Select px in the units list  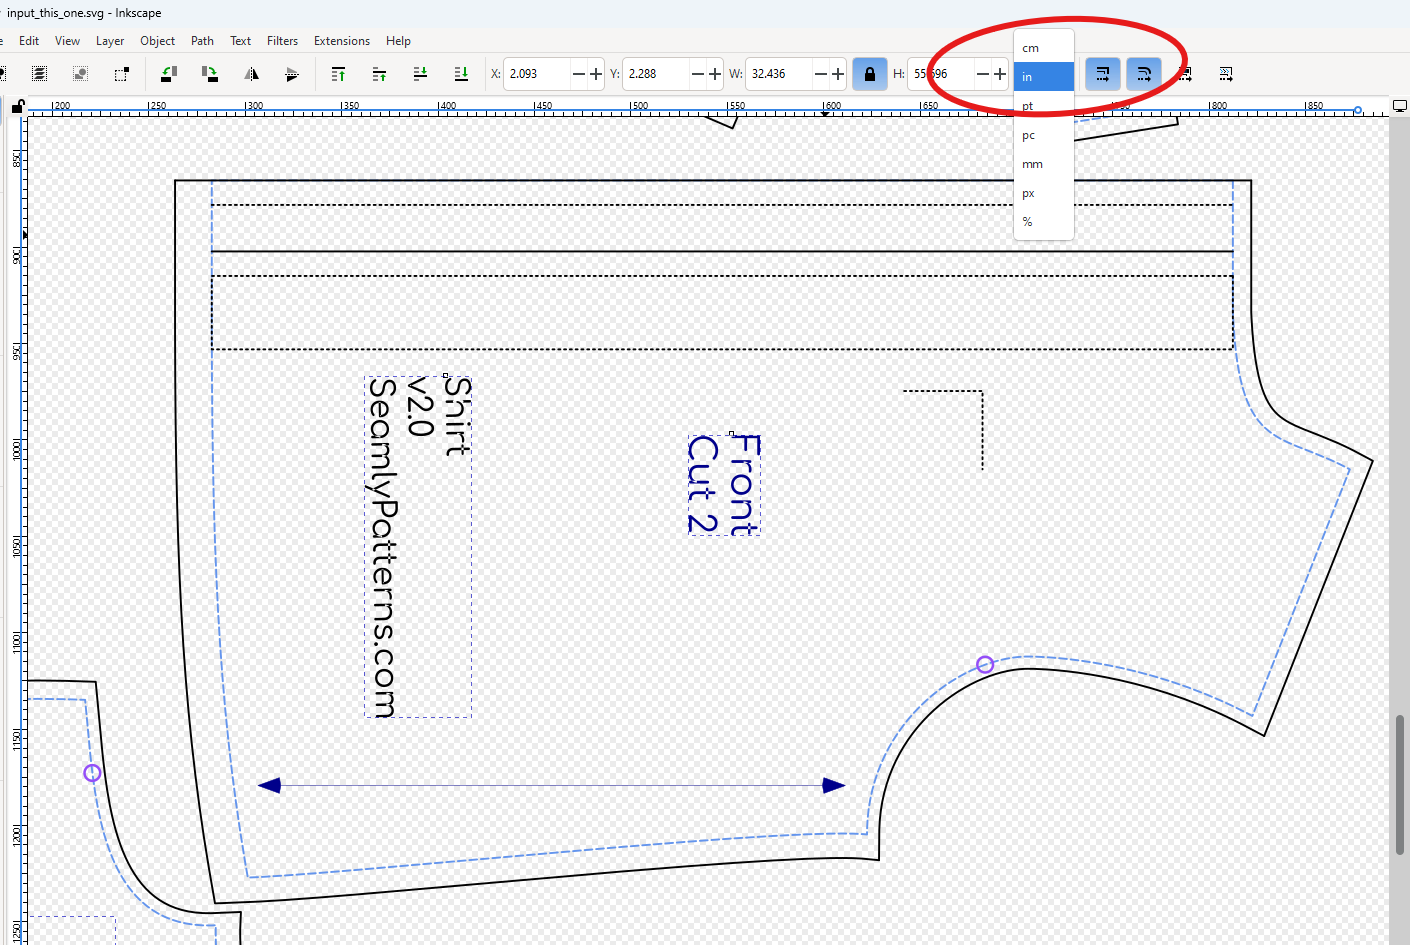point(1028,193)
